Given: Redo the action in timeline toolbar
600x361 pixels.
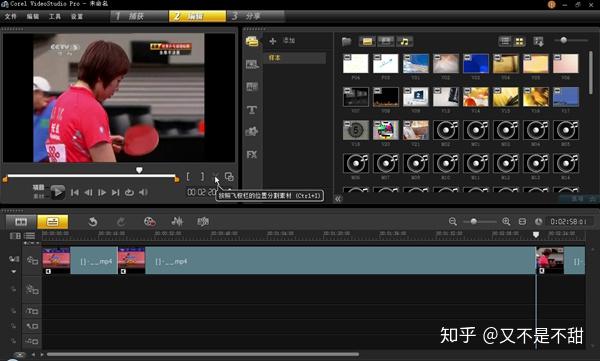Looking at the screenshot, I should pos(121,222).
